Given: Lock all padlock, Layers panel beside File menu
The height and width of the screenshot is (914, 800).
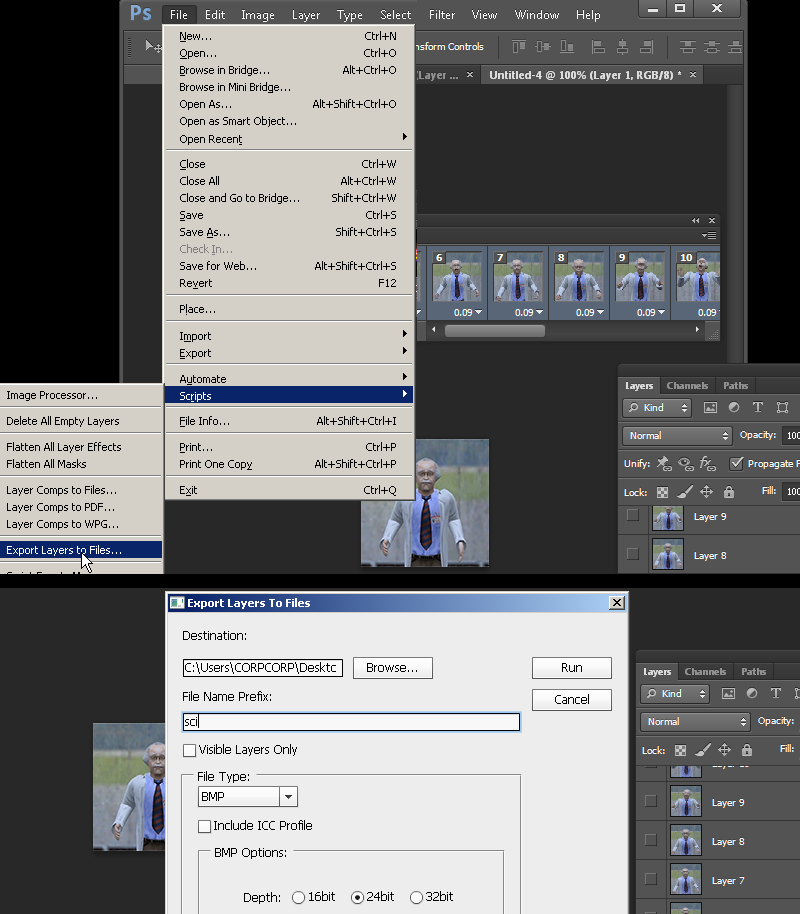Looking at the screenshot, I should (729, 492).
